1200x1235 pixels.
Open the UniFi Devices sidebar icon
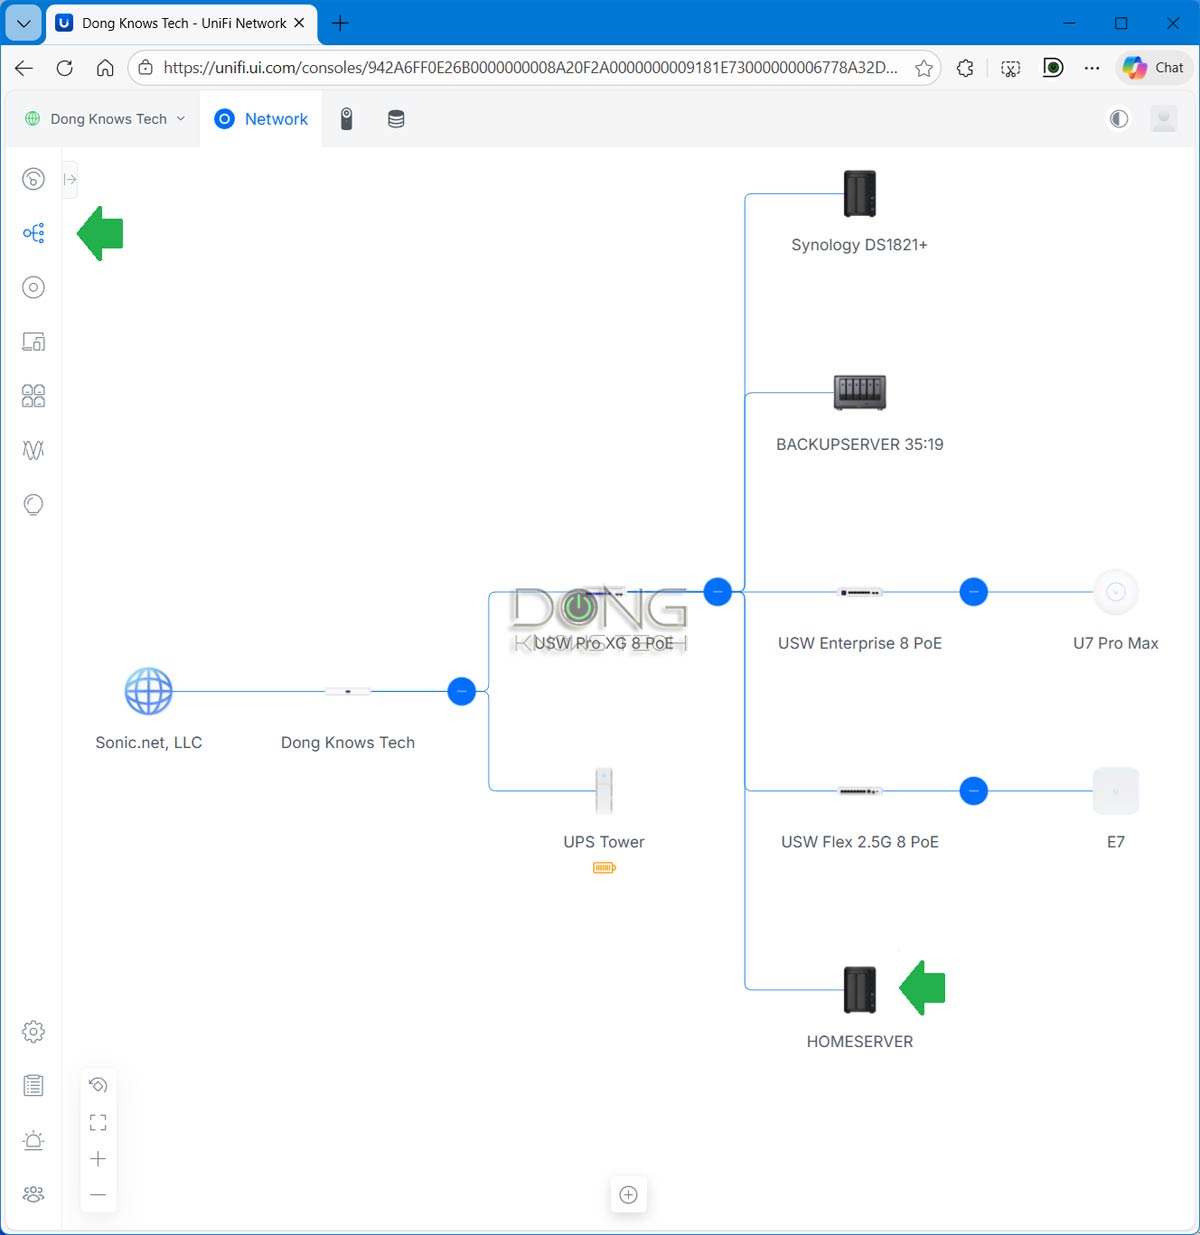click(x=33, y=287)
